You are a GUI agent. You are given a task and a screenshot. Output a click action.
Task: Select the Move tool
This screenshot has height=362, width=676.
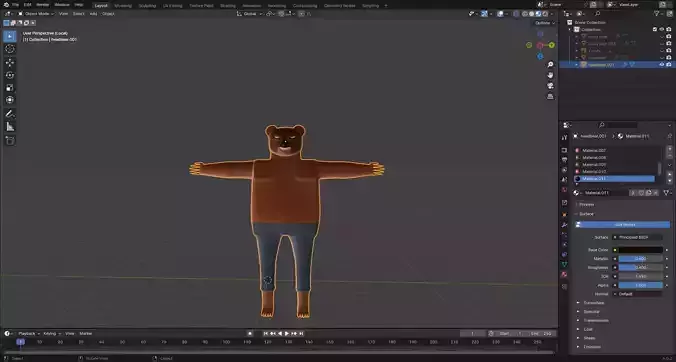tap(9, 63)
